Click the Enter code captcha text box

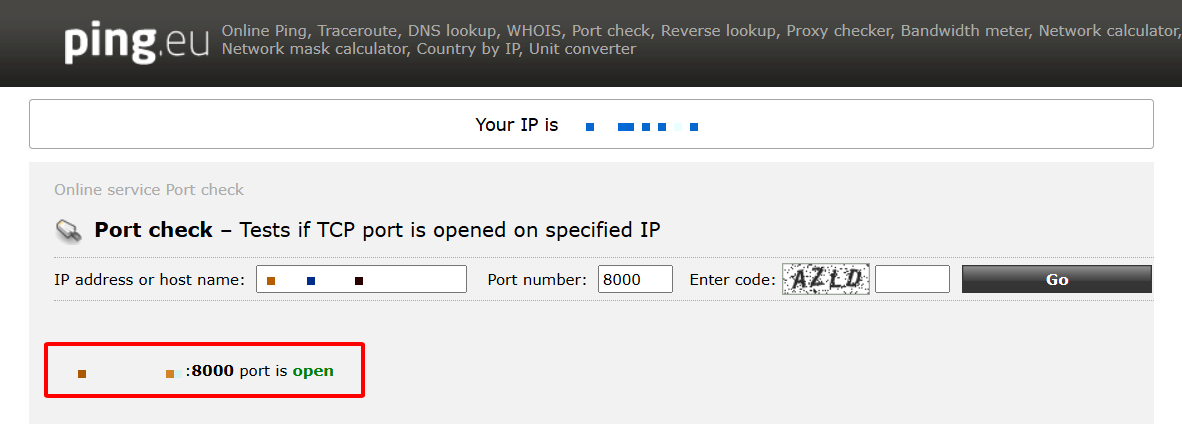click(912, 280)
